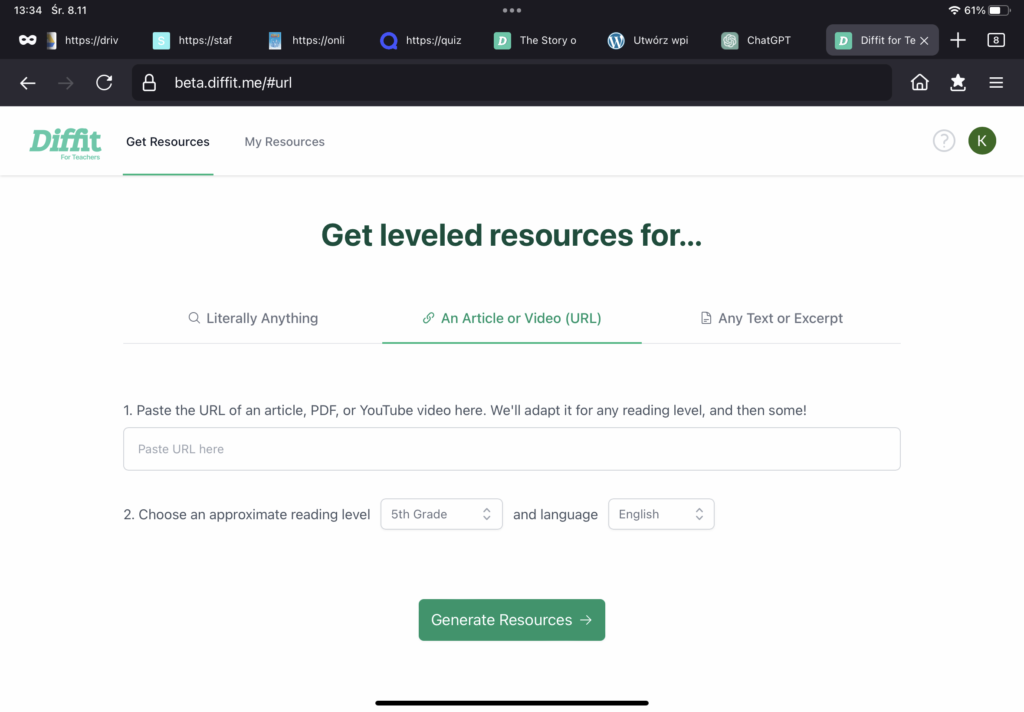This screenshot has height=712, width=1024.
Task: Show the open tabs counter
Action: tap(996, 40)
